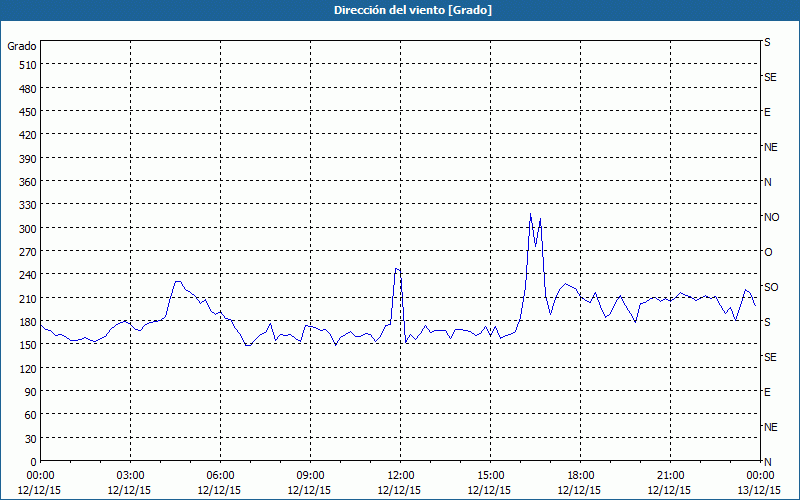Select the 06:00 time axis label

220,476
